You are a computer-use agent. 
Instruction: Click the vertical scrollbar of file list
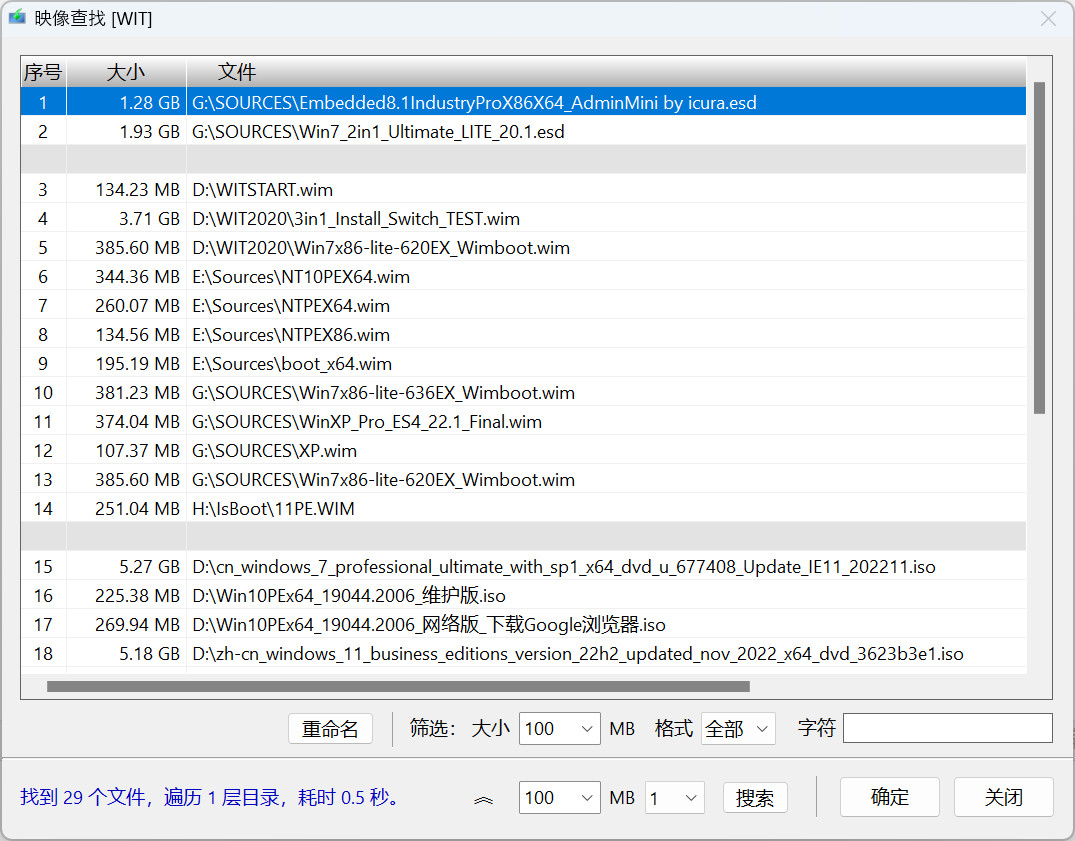[1039, 247]
